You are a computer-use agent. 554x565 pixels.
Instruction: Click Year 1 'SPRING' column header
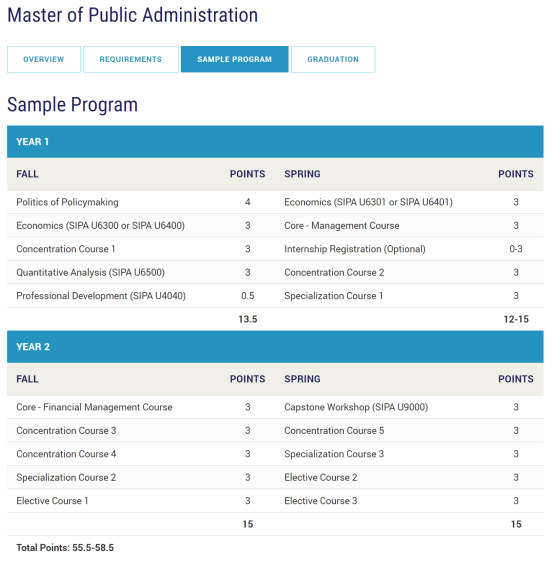(x=302, y=174)
